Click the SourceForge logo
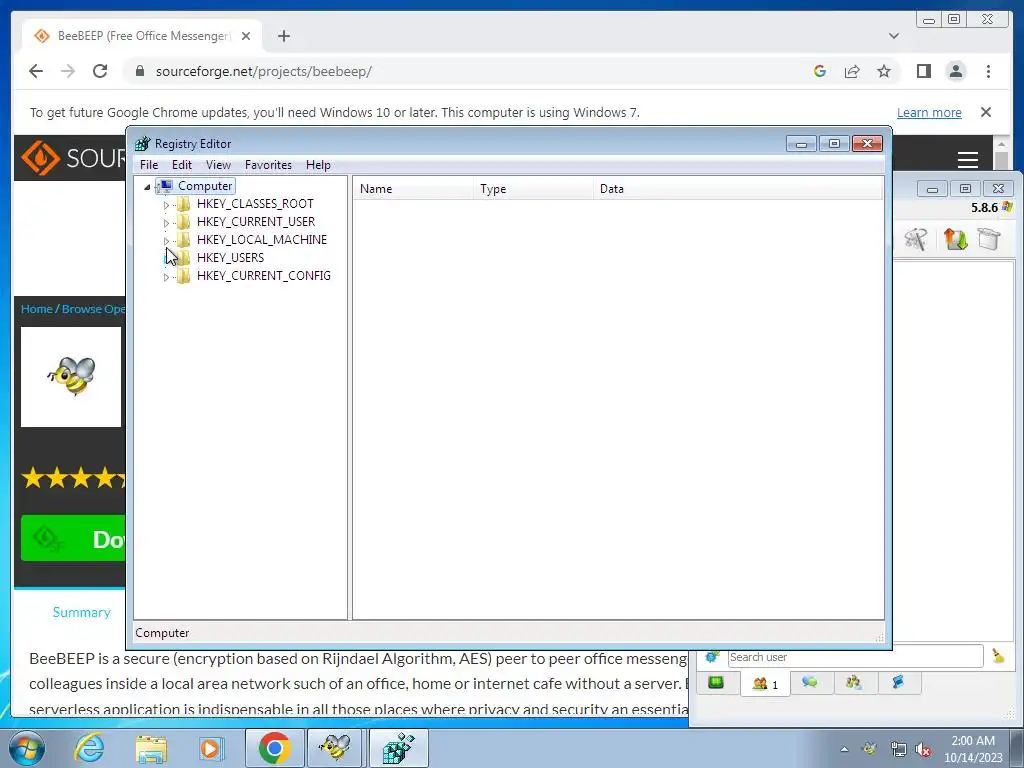Screen dimensions: 1024x768 72,157
